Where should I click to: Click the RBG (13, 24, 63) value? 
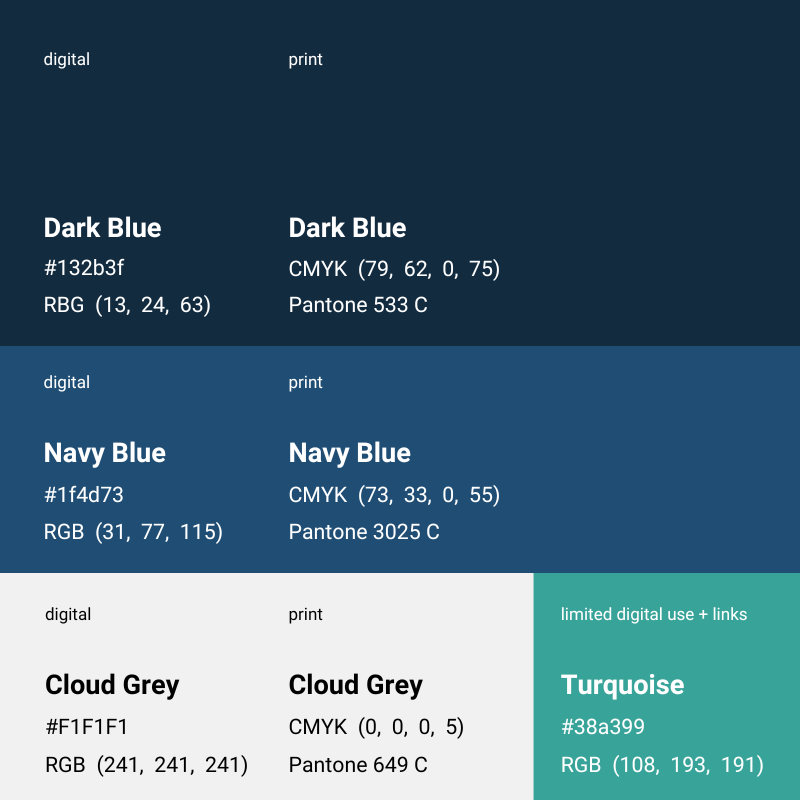(x=127, y=305)
